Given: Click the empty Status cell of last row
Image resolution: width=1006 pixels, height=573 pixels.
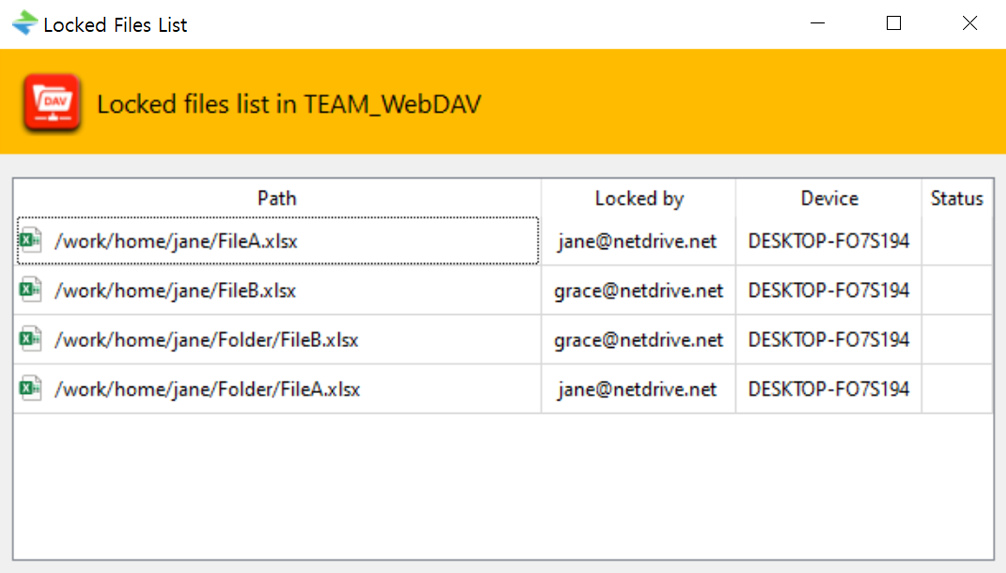Looking at the screenshot, I should pos(956,389).
